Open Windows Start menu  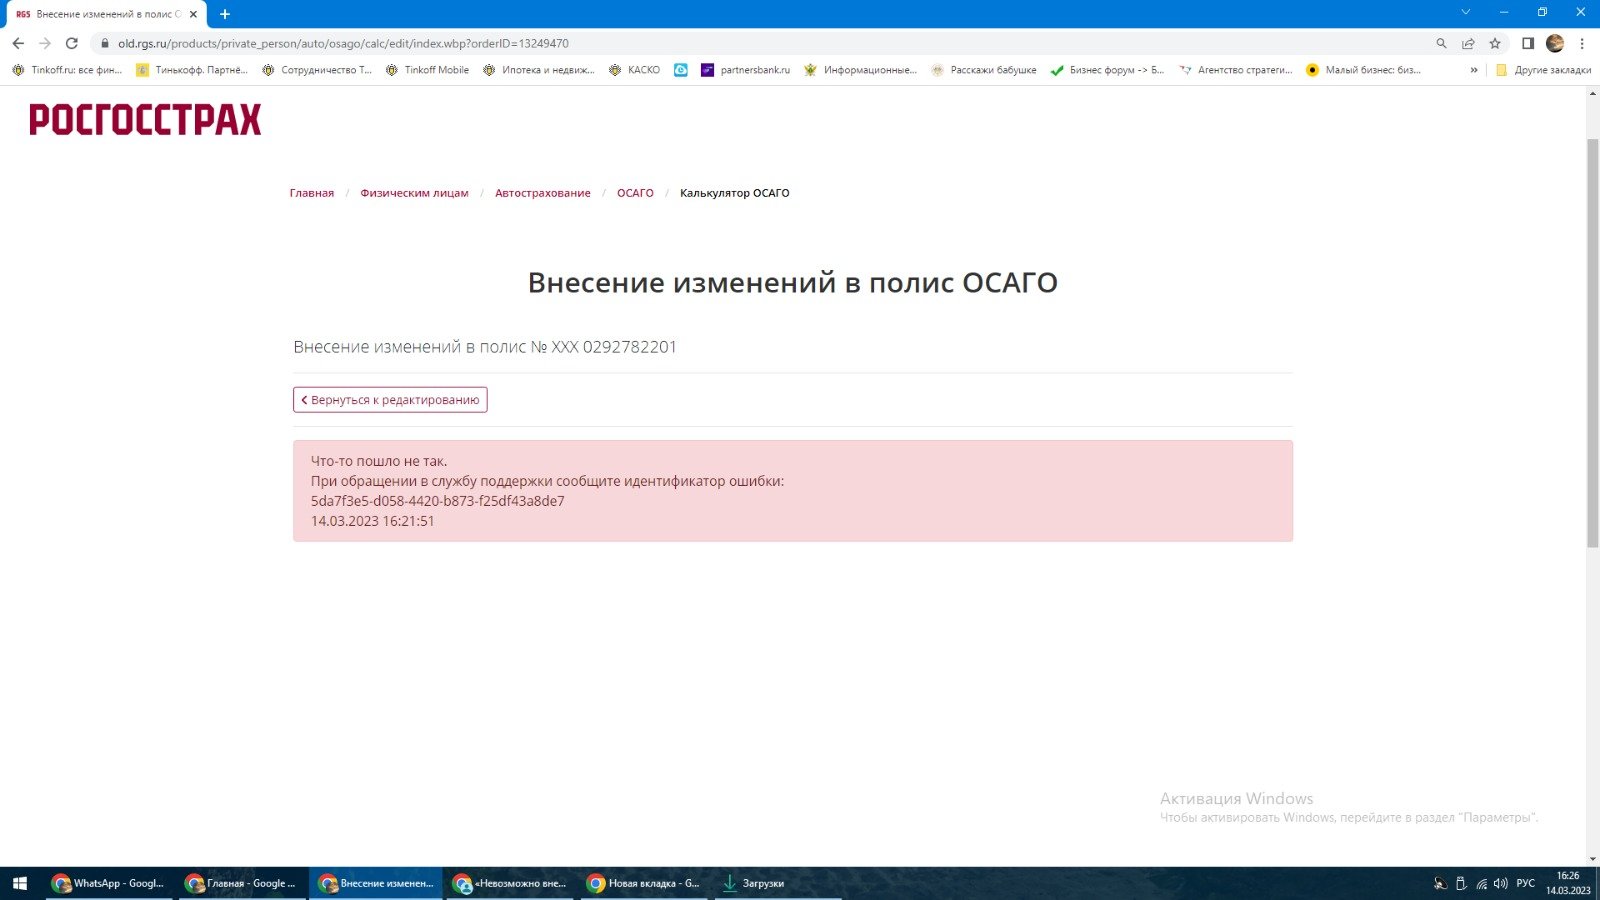coord(19,883)
